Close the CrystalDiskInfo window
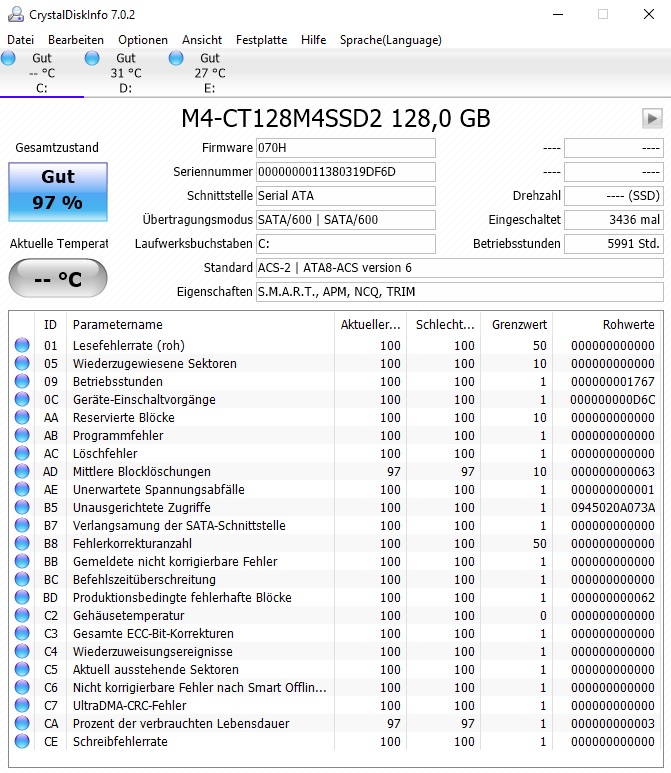Viewport: 671px width, 773px height. point(649,14)
